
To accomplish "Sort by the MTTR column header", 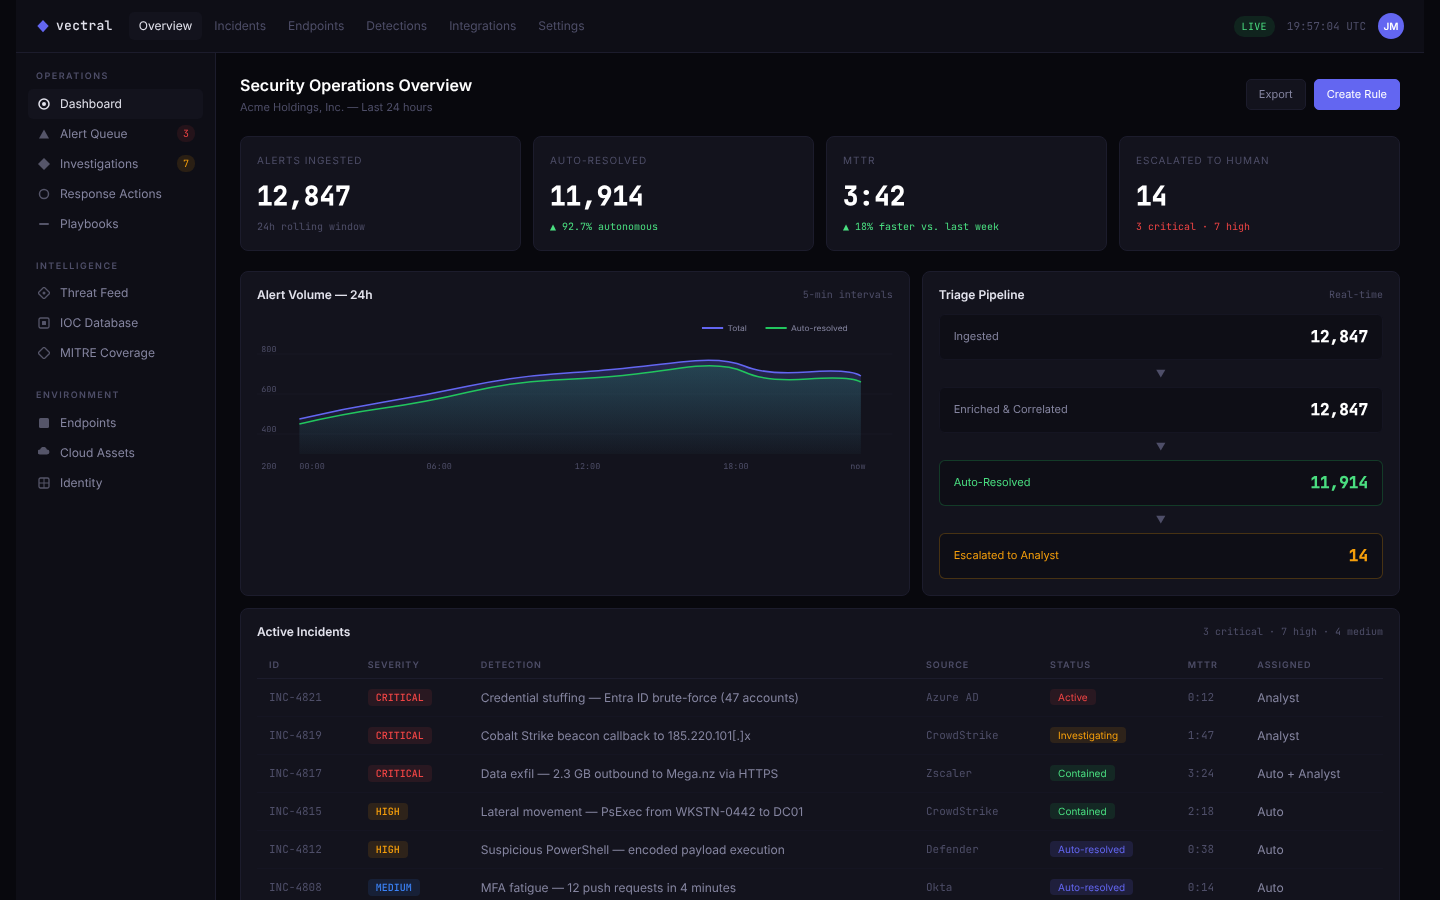I will [x=1202, y=665].
